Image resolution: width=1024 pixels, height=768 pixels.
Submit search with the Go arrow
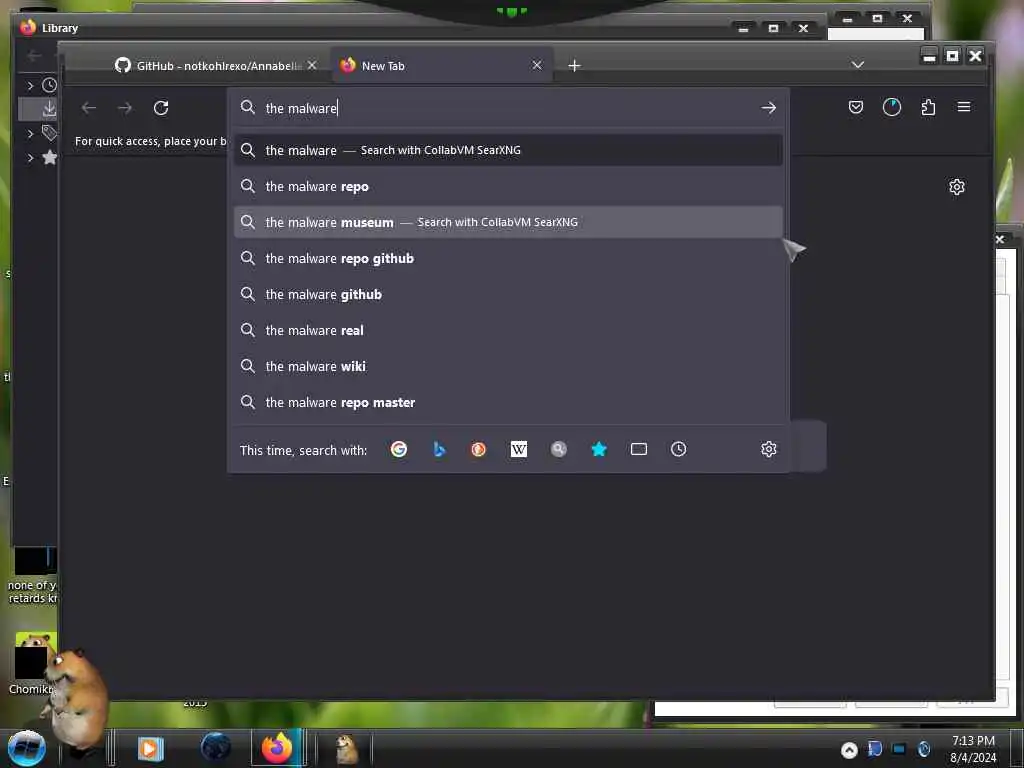pos(769,108)
